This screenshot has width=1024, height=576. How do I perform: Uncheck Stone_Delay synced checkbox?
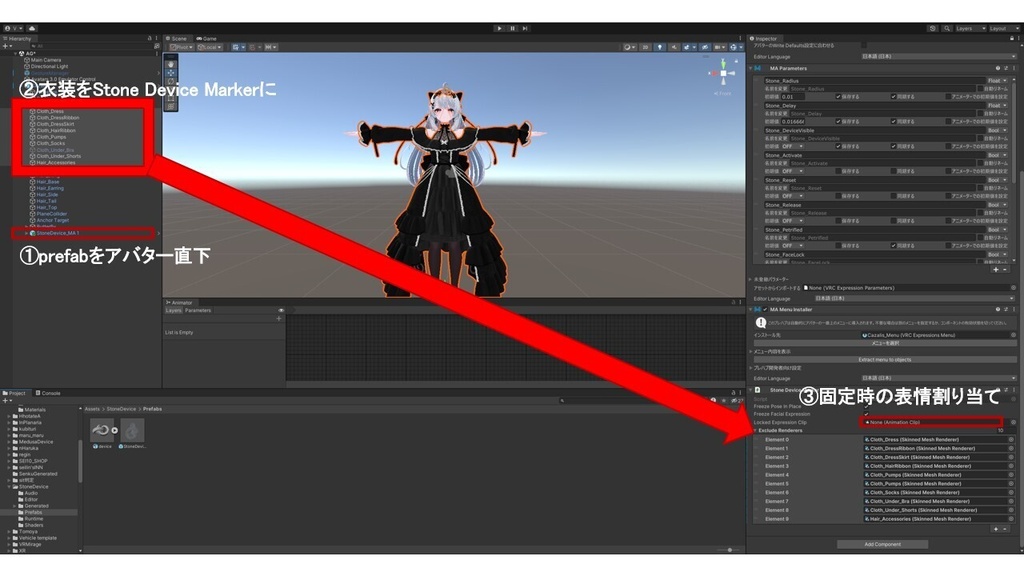point(893,121)
